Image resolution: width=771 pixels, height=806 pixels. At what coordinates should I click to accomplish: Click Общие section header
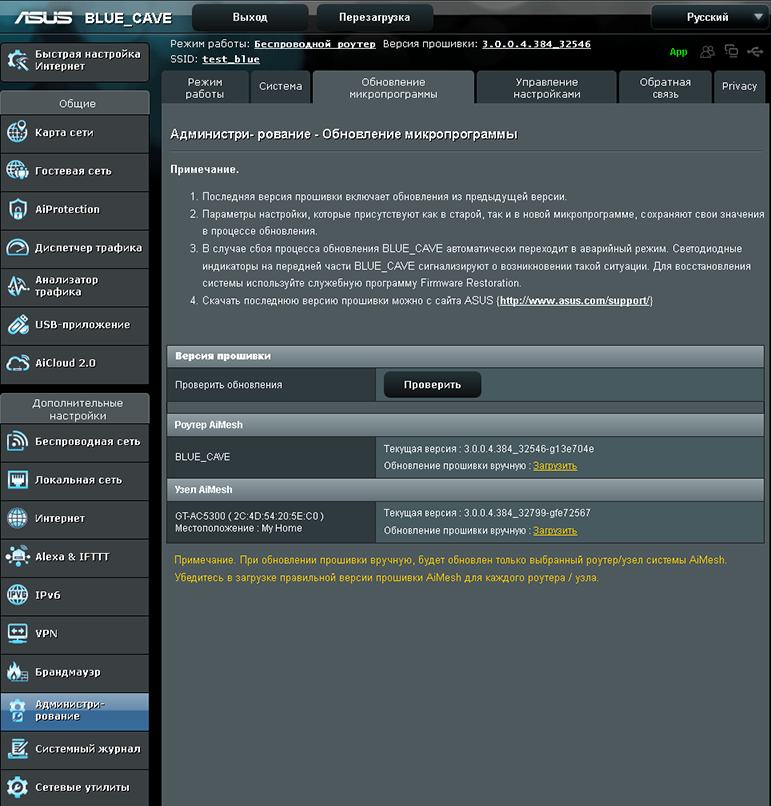pos(75,103)
